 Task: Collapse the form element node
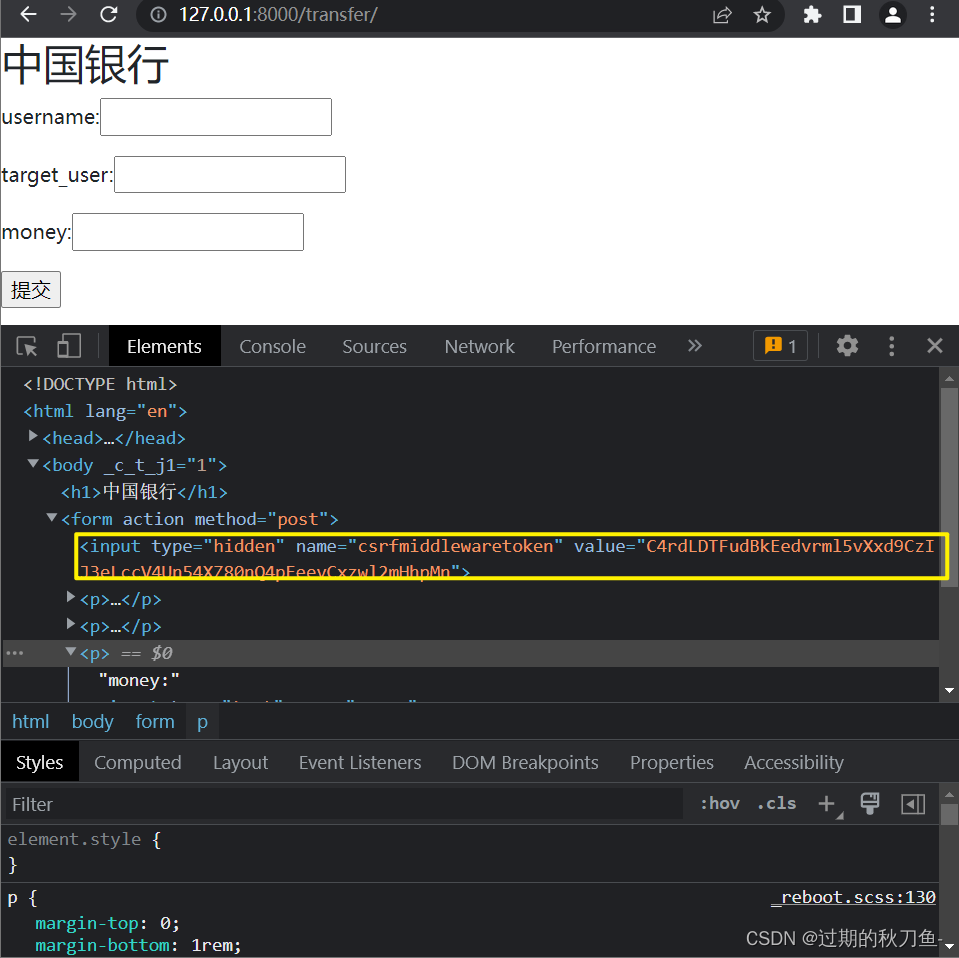pos(52,518)
